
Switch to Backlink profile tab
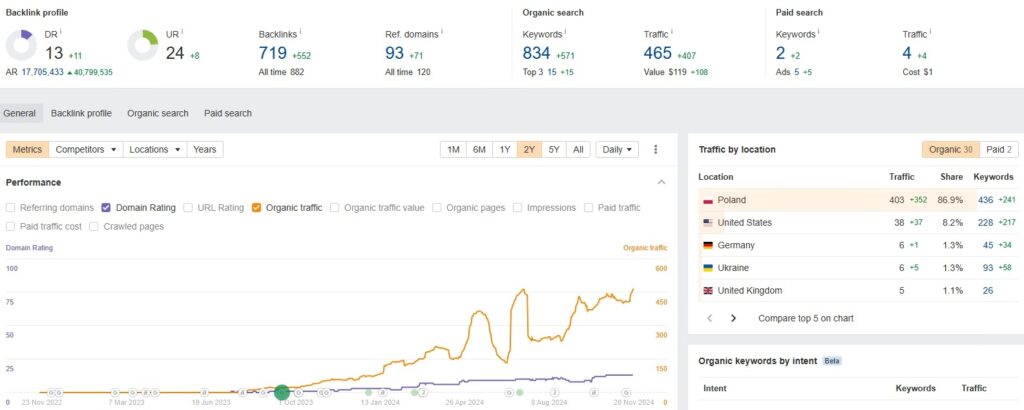tap(82, 113)
